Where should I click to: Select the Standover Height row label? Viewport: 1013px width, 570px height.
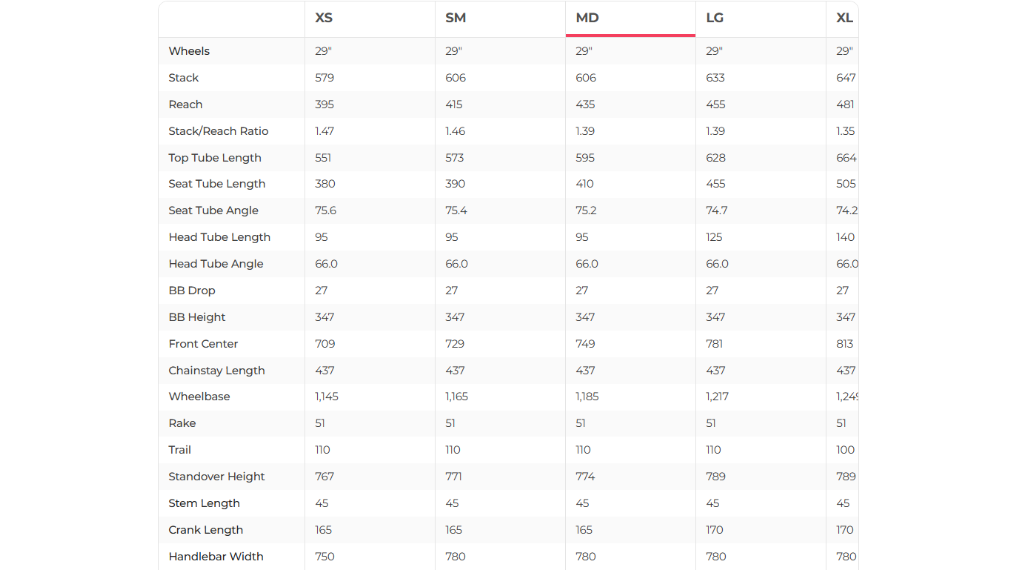tap(217, 477)
